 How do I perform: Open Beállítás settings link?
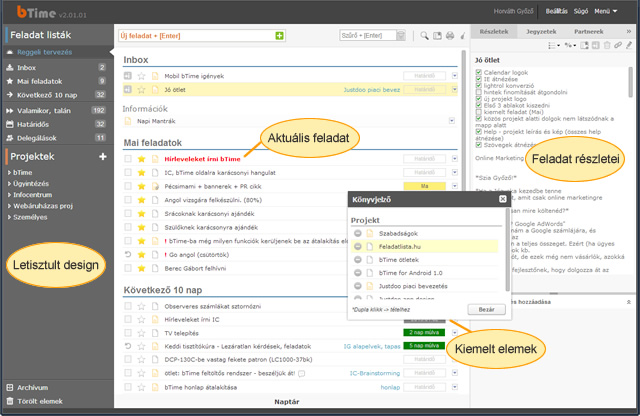tap(556, 11)
